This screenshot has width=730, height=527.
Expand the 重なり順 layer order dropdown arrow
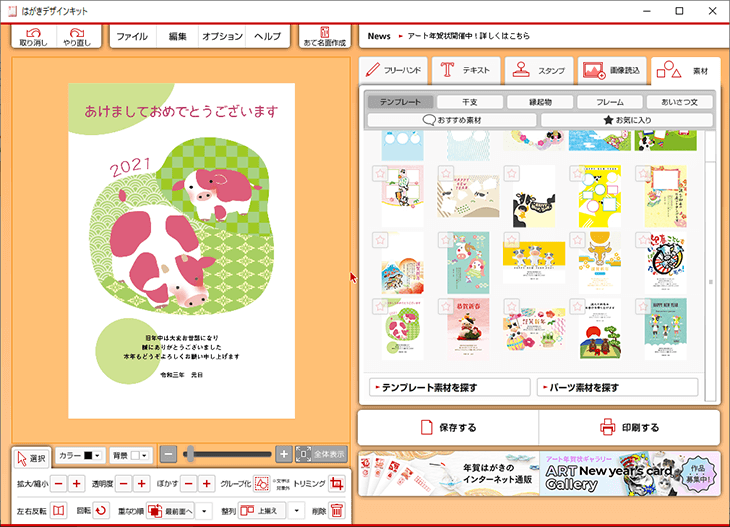(204, 510)
